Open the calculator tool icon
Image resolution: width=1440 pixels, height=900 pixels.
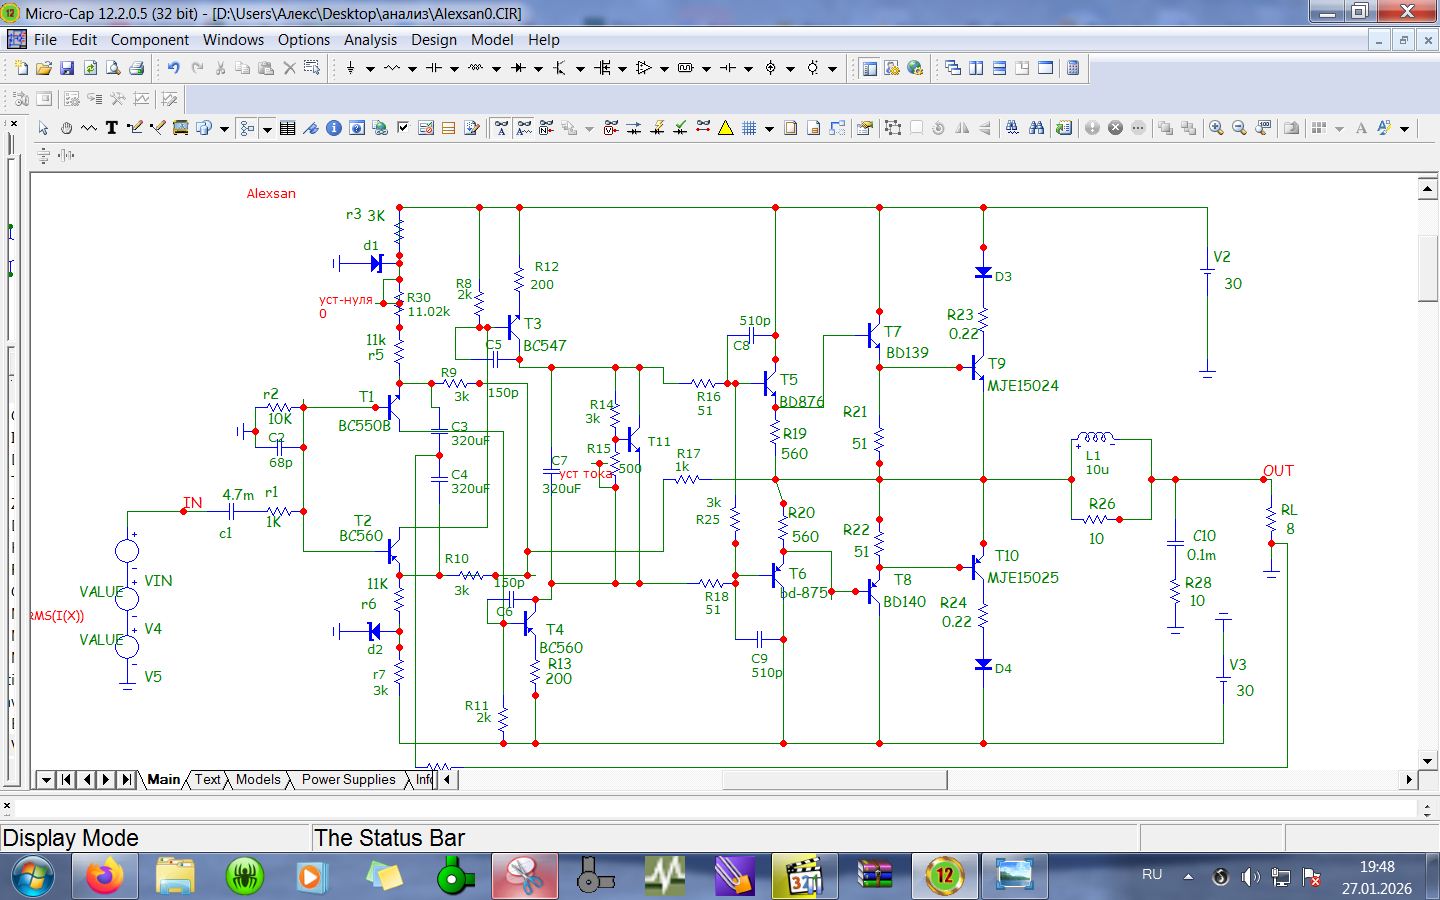(1073, 68)
